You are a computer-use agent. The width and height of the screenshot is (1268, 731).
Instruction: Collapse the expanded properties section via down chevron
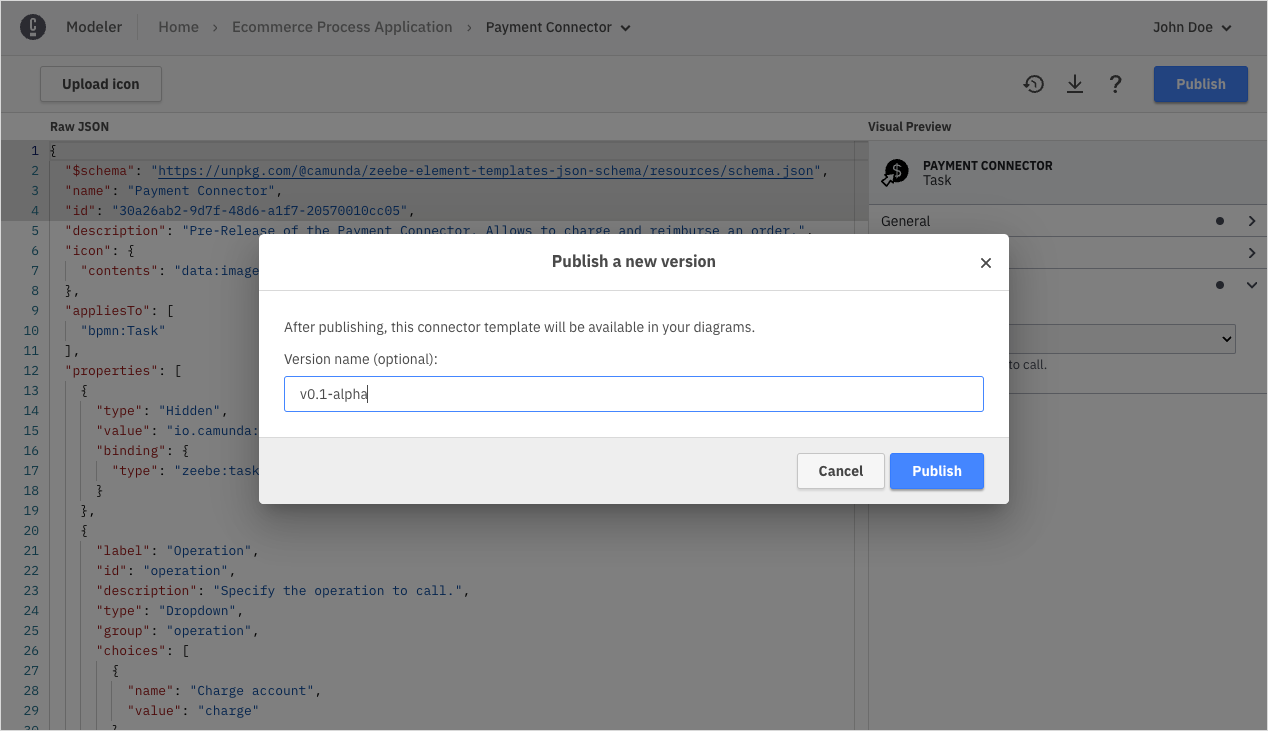coord(1251,284)
